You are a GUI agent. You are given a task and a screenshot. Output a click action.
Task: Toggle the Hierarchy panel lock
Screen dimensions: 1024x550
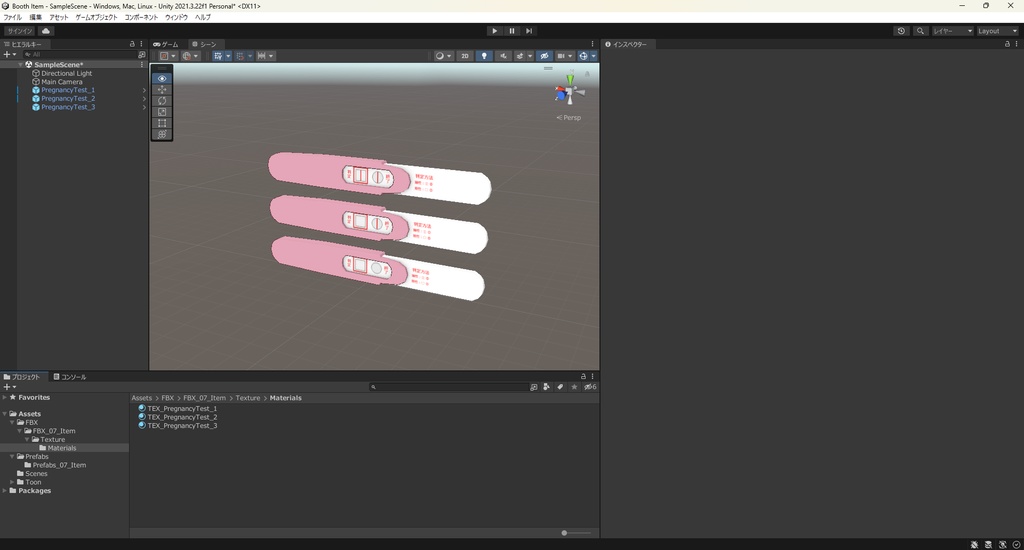pyautogui.click(x=132, y=44)
